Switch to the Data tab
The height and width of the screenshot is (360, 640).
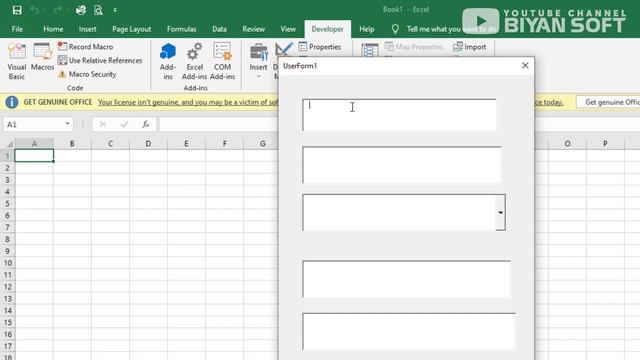coord(219,29)
